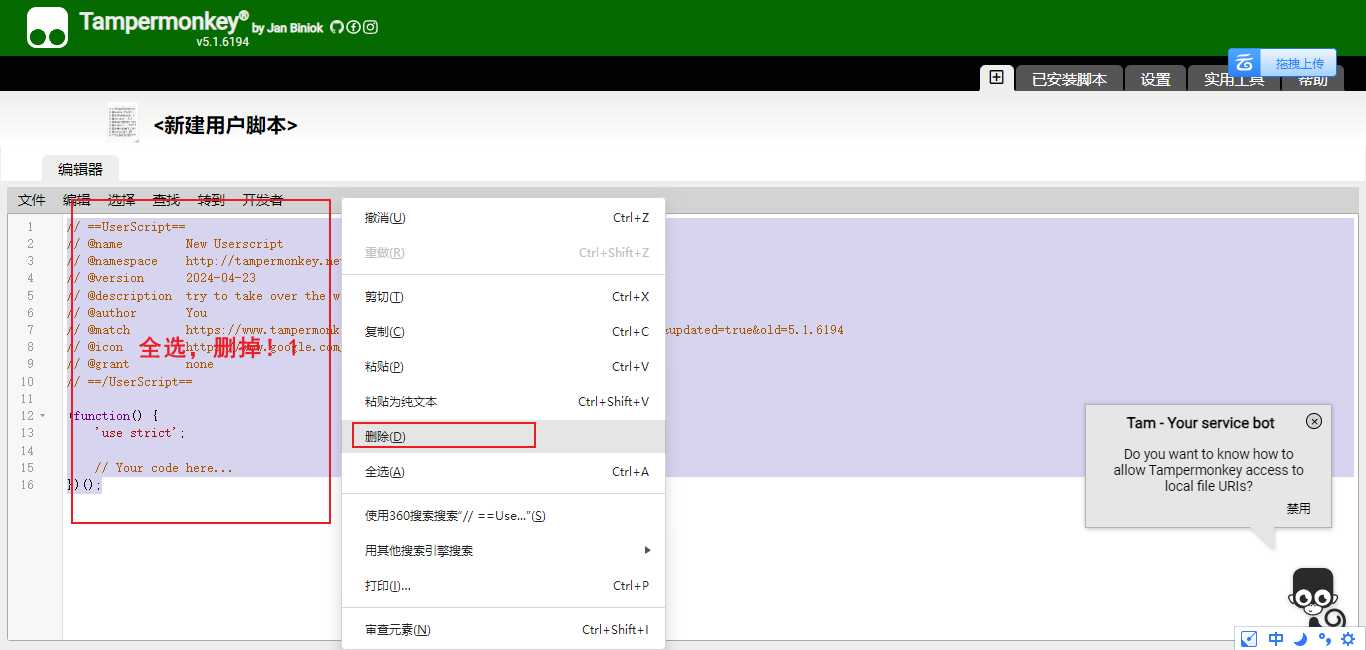Open the 查找 menu
The height and width of the screenshot is (650, 1366).
(166, 200)
